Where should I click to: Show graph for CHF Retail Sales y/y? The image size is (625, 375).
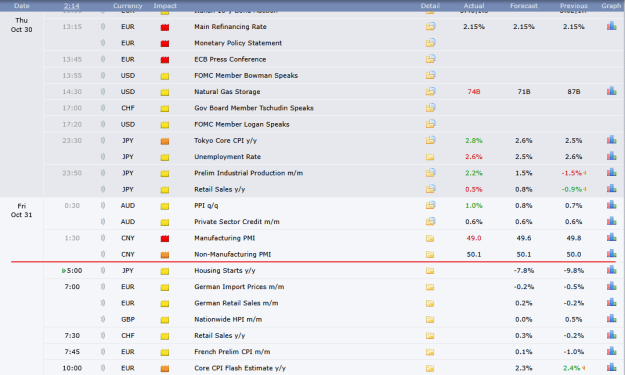(x=611, y=335)
